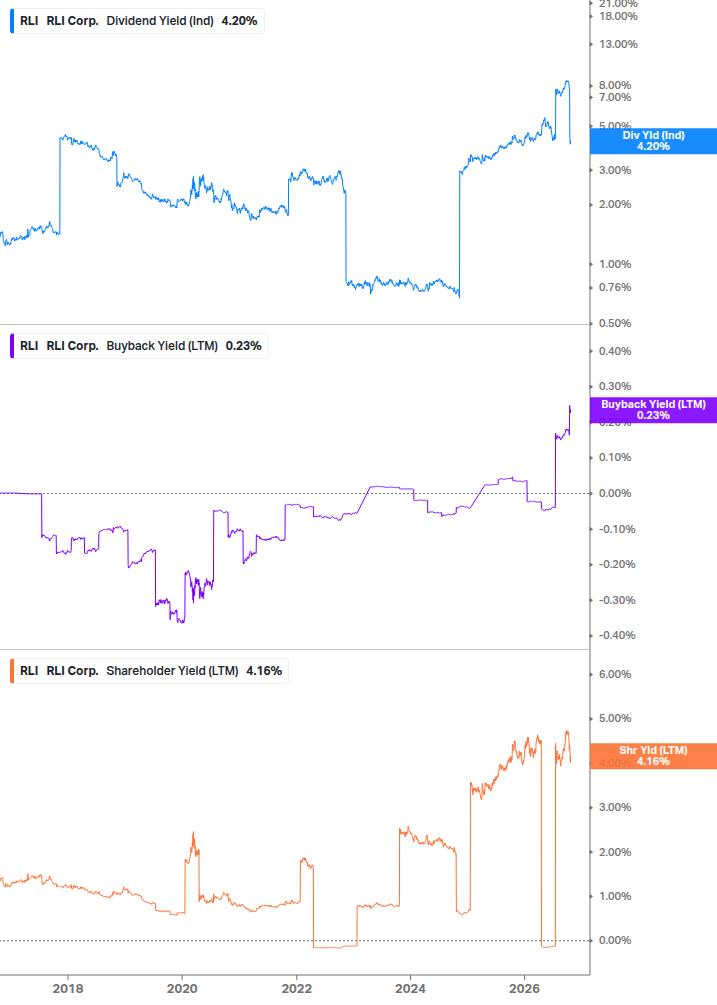Click the 2026 label on the time axis
The image size is (717, 1005).
[x=524, y=989]
